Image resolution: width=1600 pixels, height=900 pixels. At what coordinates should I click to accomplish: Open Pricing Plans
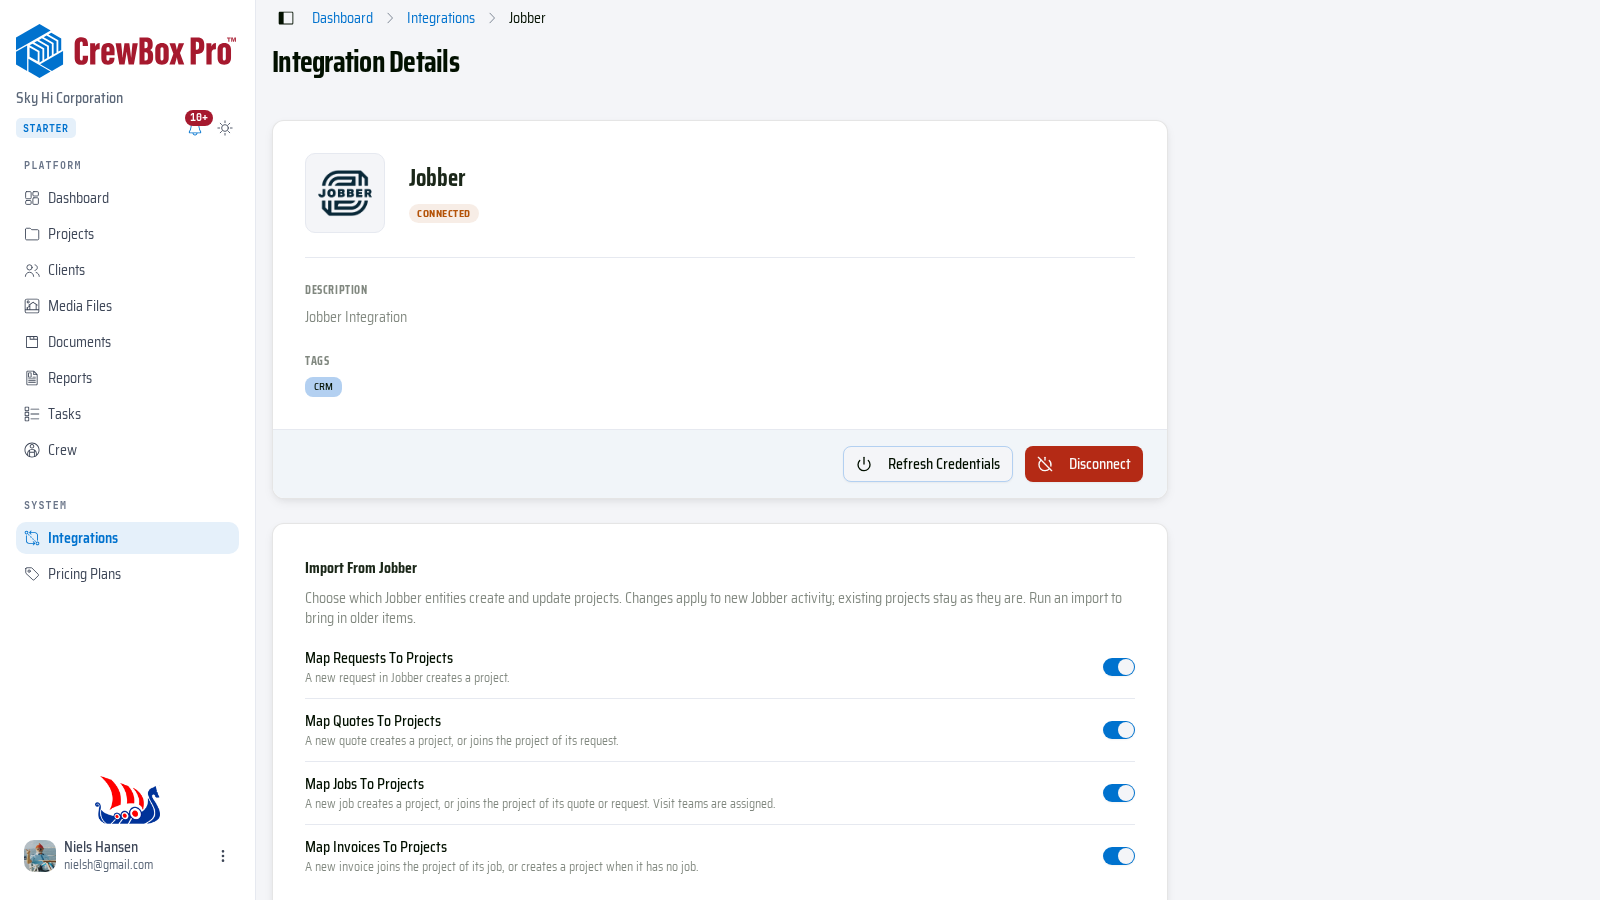pyautogui.click(x=127, y=574)
